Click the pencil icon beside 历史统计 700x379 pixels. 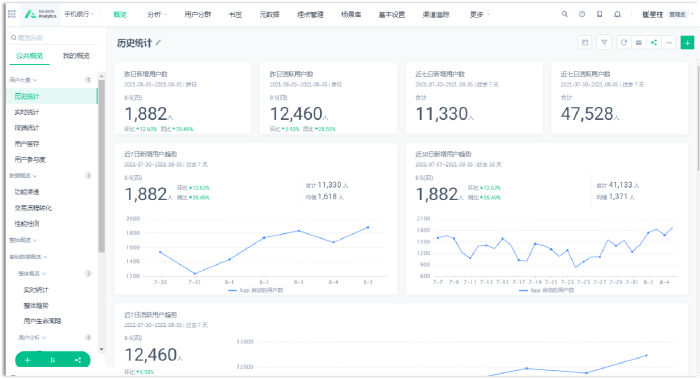point(158,43)
